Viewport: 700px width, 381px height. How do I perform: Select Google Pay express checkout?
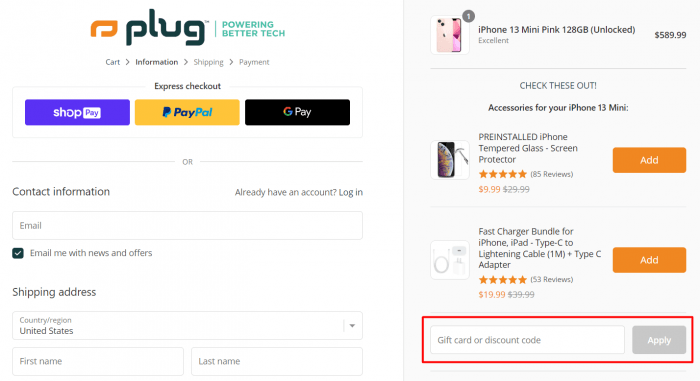pos(297,112)
